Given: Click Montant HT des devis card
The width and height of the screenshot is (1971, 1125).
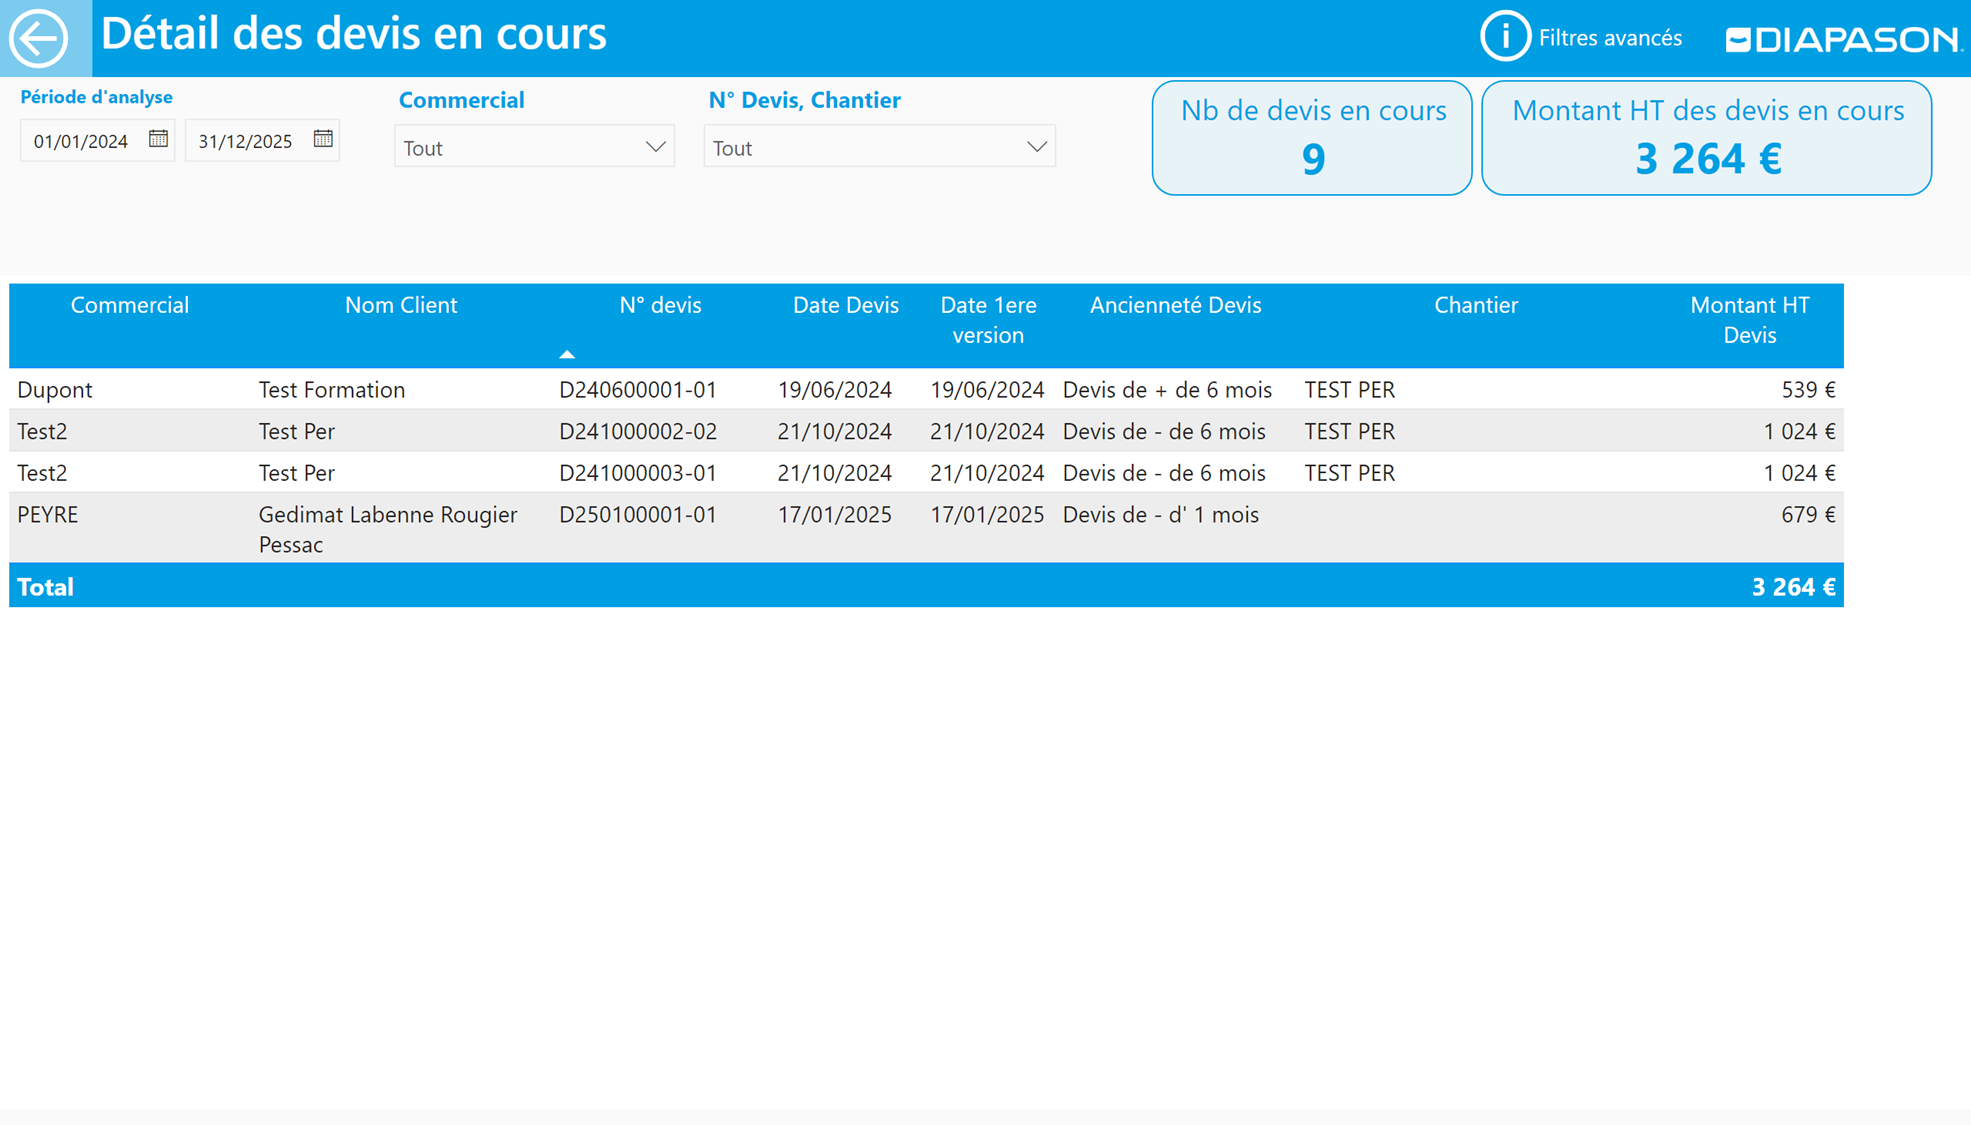Looking at the screenshot, I should tap(1706, 138).
